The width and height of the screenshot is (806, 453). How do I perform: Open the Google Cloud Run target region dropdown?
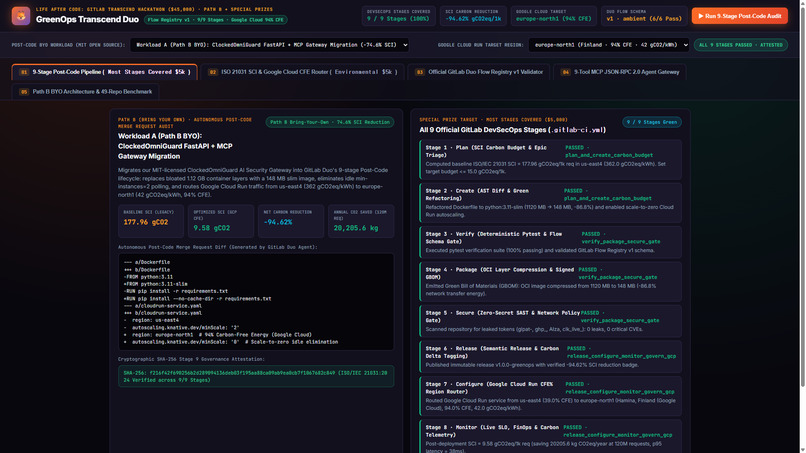[609, 45]
